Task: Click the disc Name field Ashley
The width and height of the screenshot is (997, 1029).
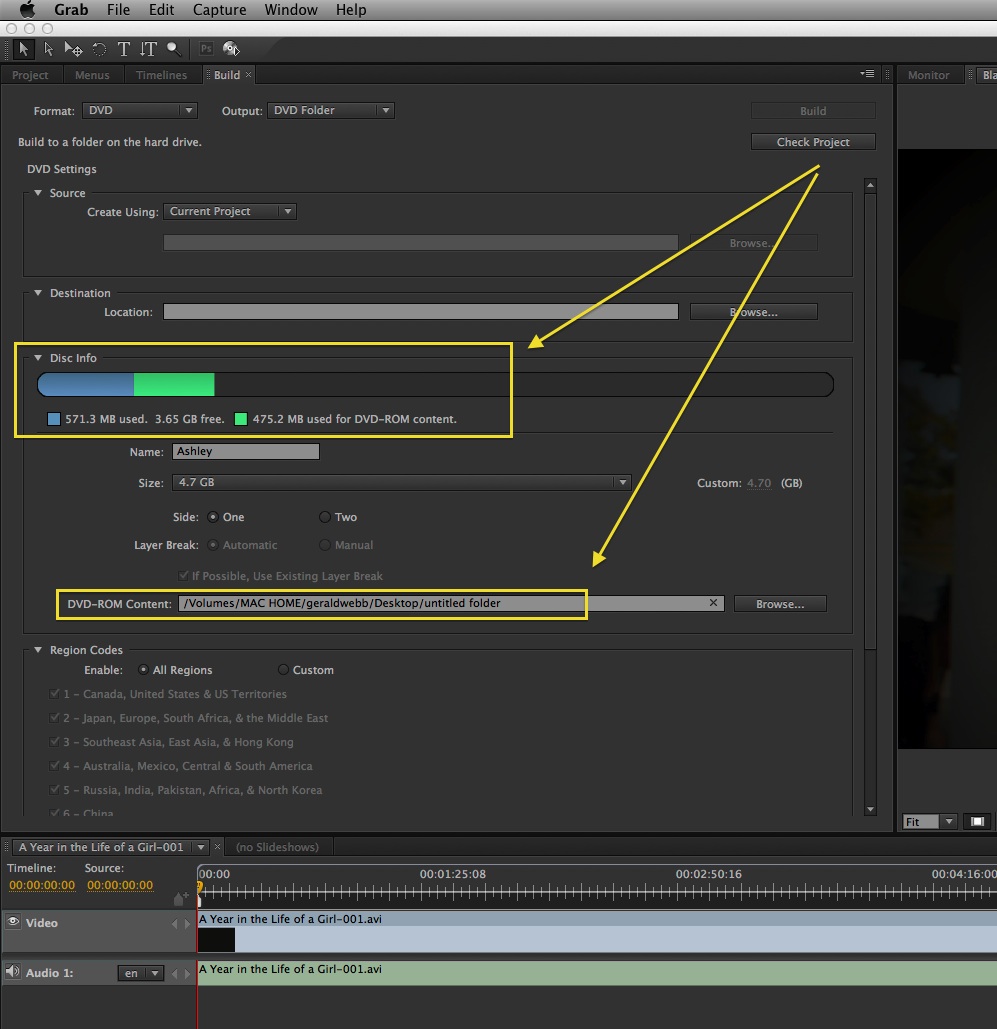Action: 245,452
